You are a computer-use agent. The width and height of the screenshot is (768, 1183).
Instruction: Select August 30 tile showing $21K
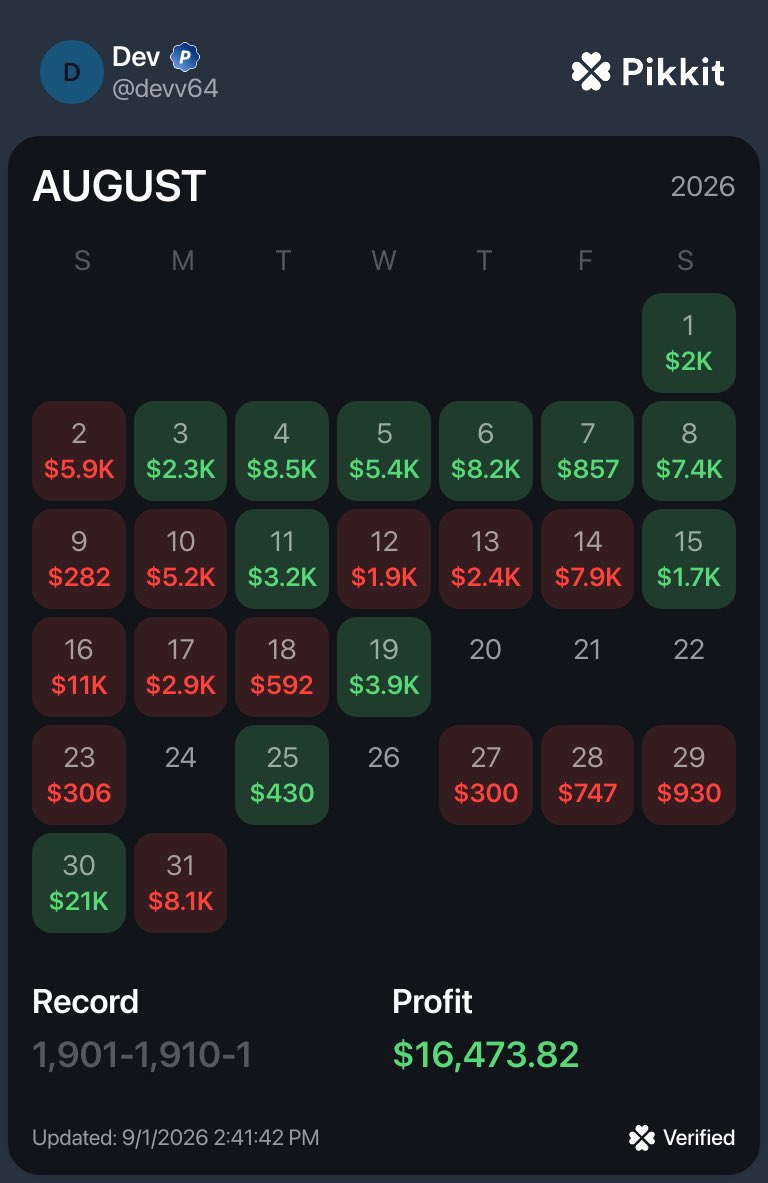coord(78,883)
